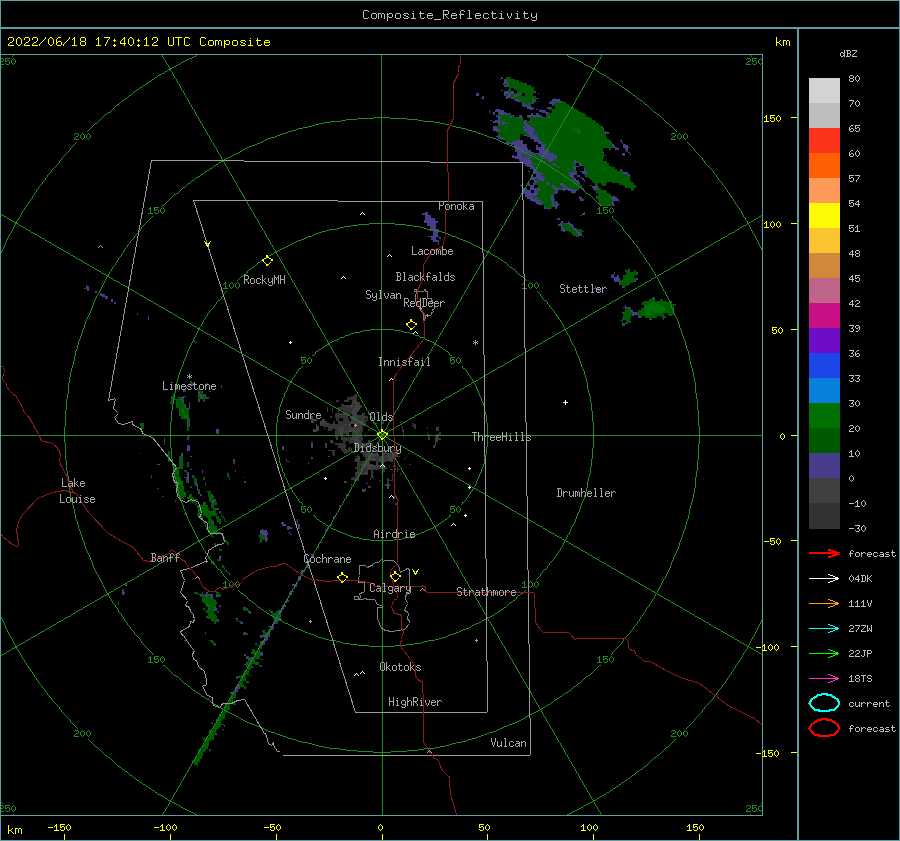
Task: Click the RockyMH label
Action: tap(264, 280)
